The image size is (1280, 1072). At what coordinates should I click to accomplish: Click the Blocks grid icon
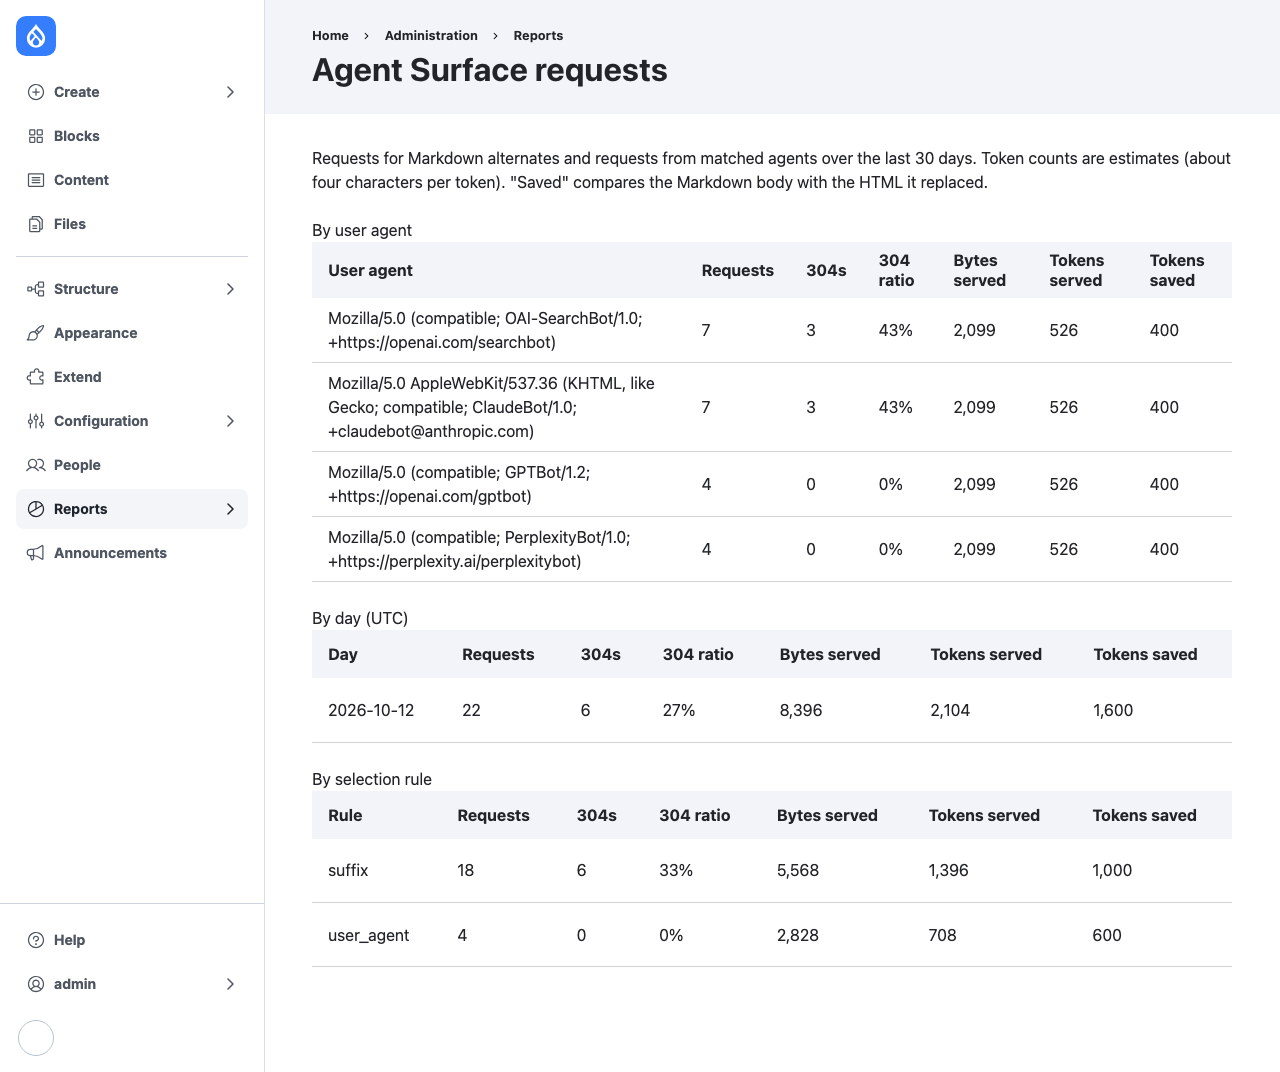tap(36, 136)
